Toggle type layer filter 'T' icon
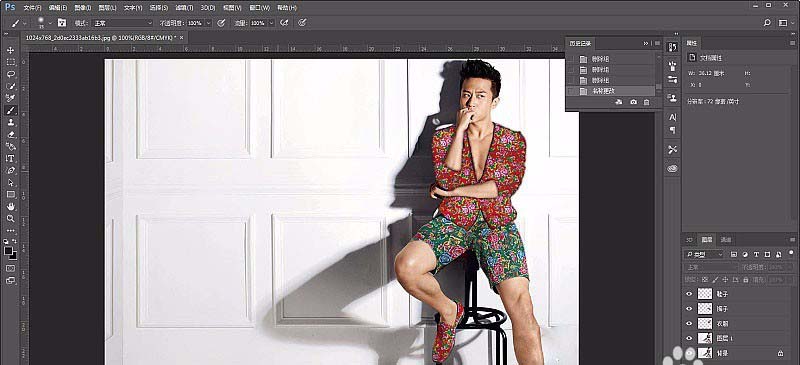Screen dimensions: 800x365 coord(756,254)
